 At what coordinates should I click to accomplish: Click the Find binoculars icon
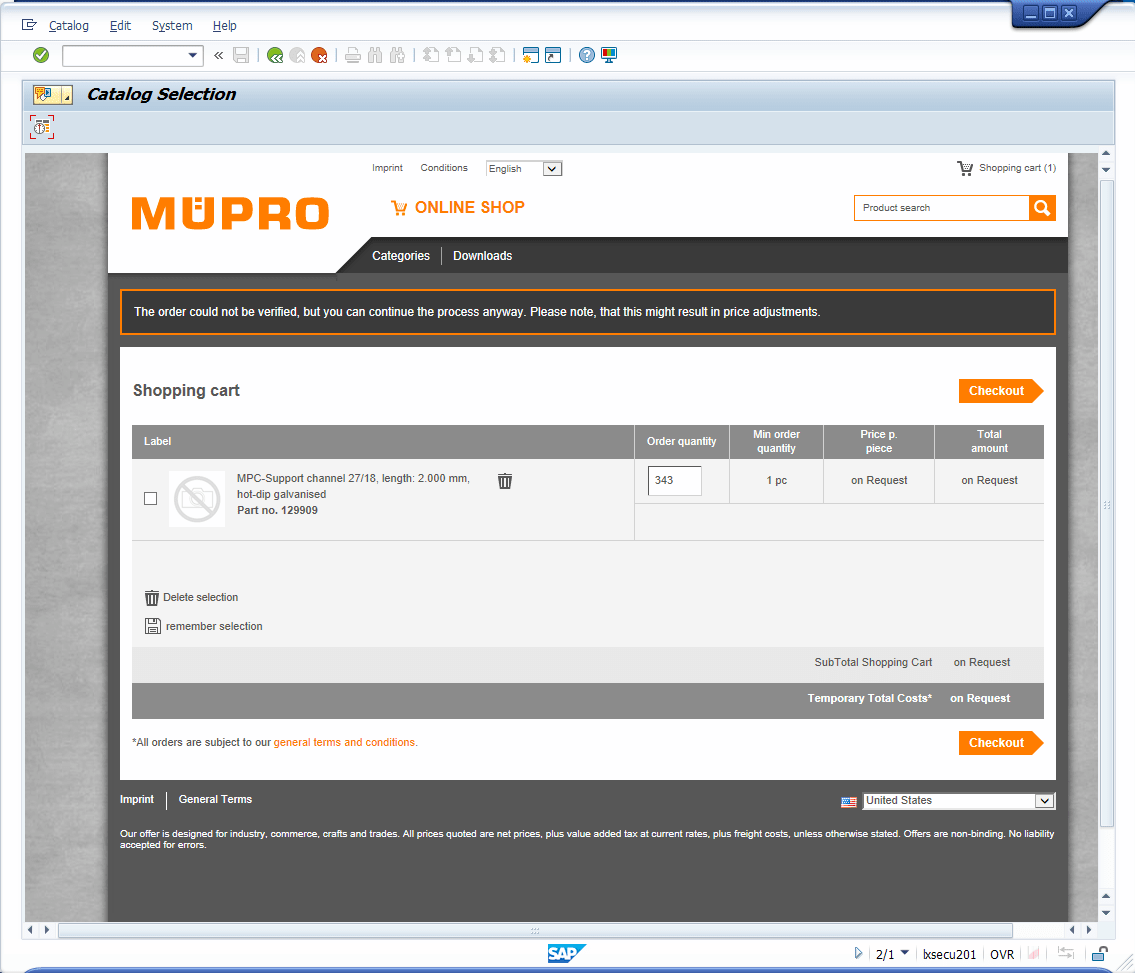pos(375,55)
